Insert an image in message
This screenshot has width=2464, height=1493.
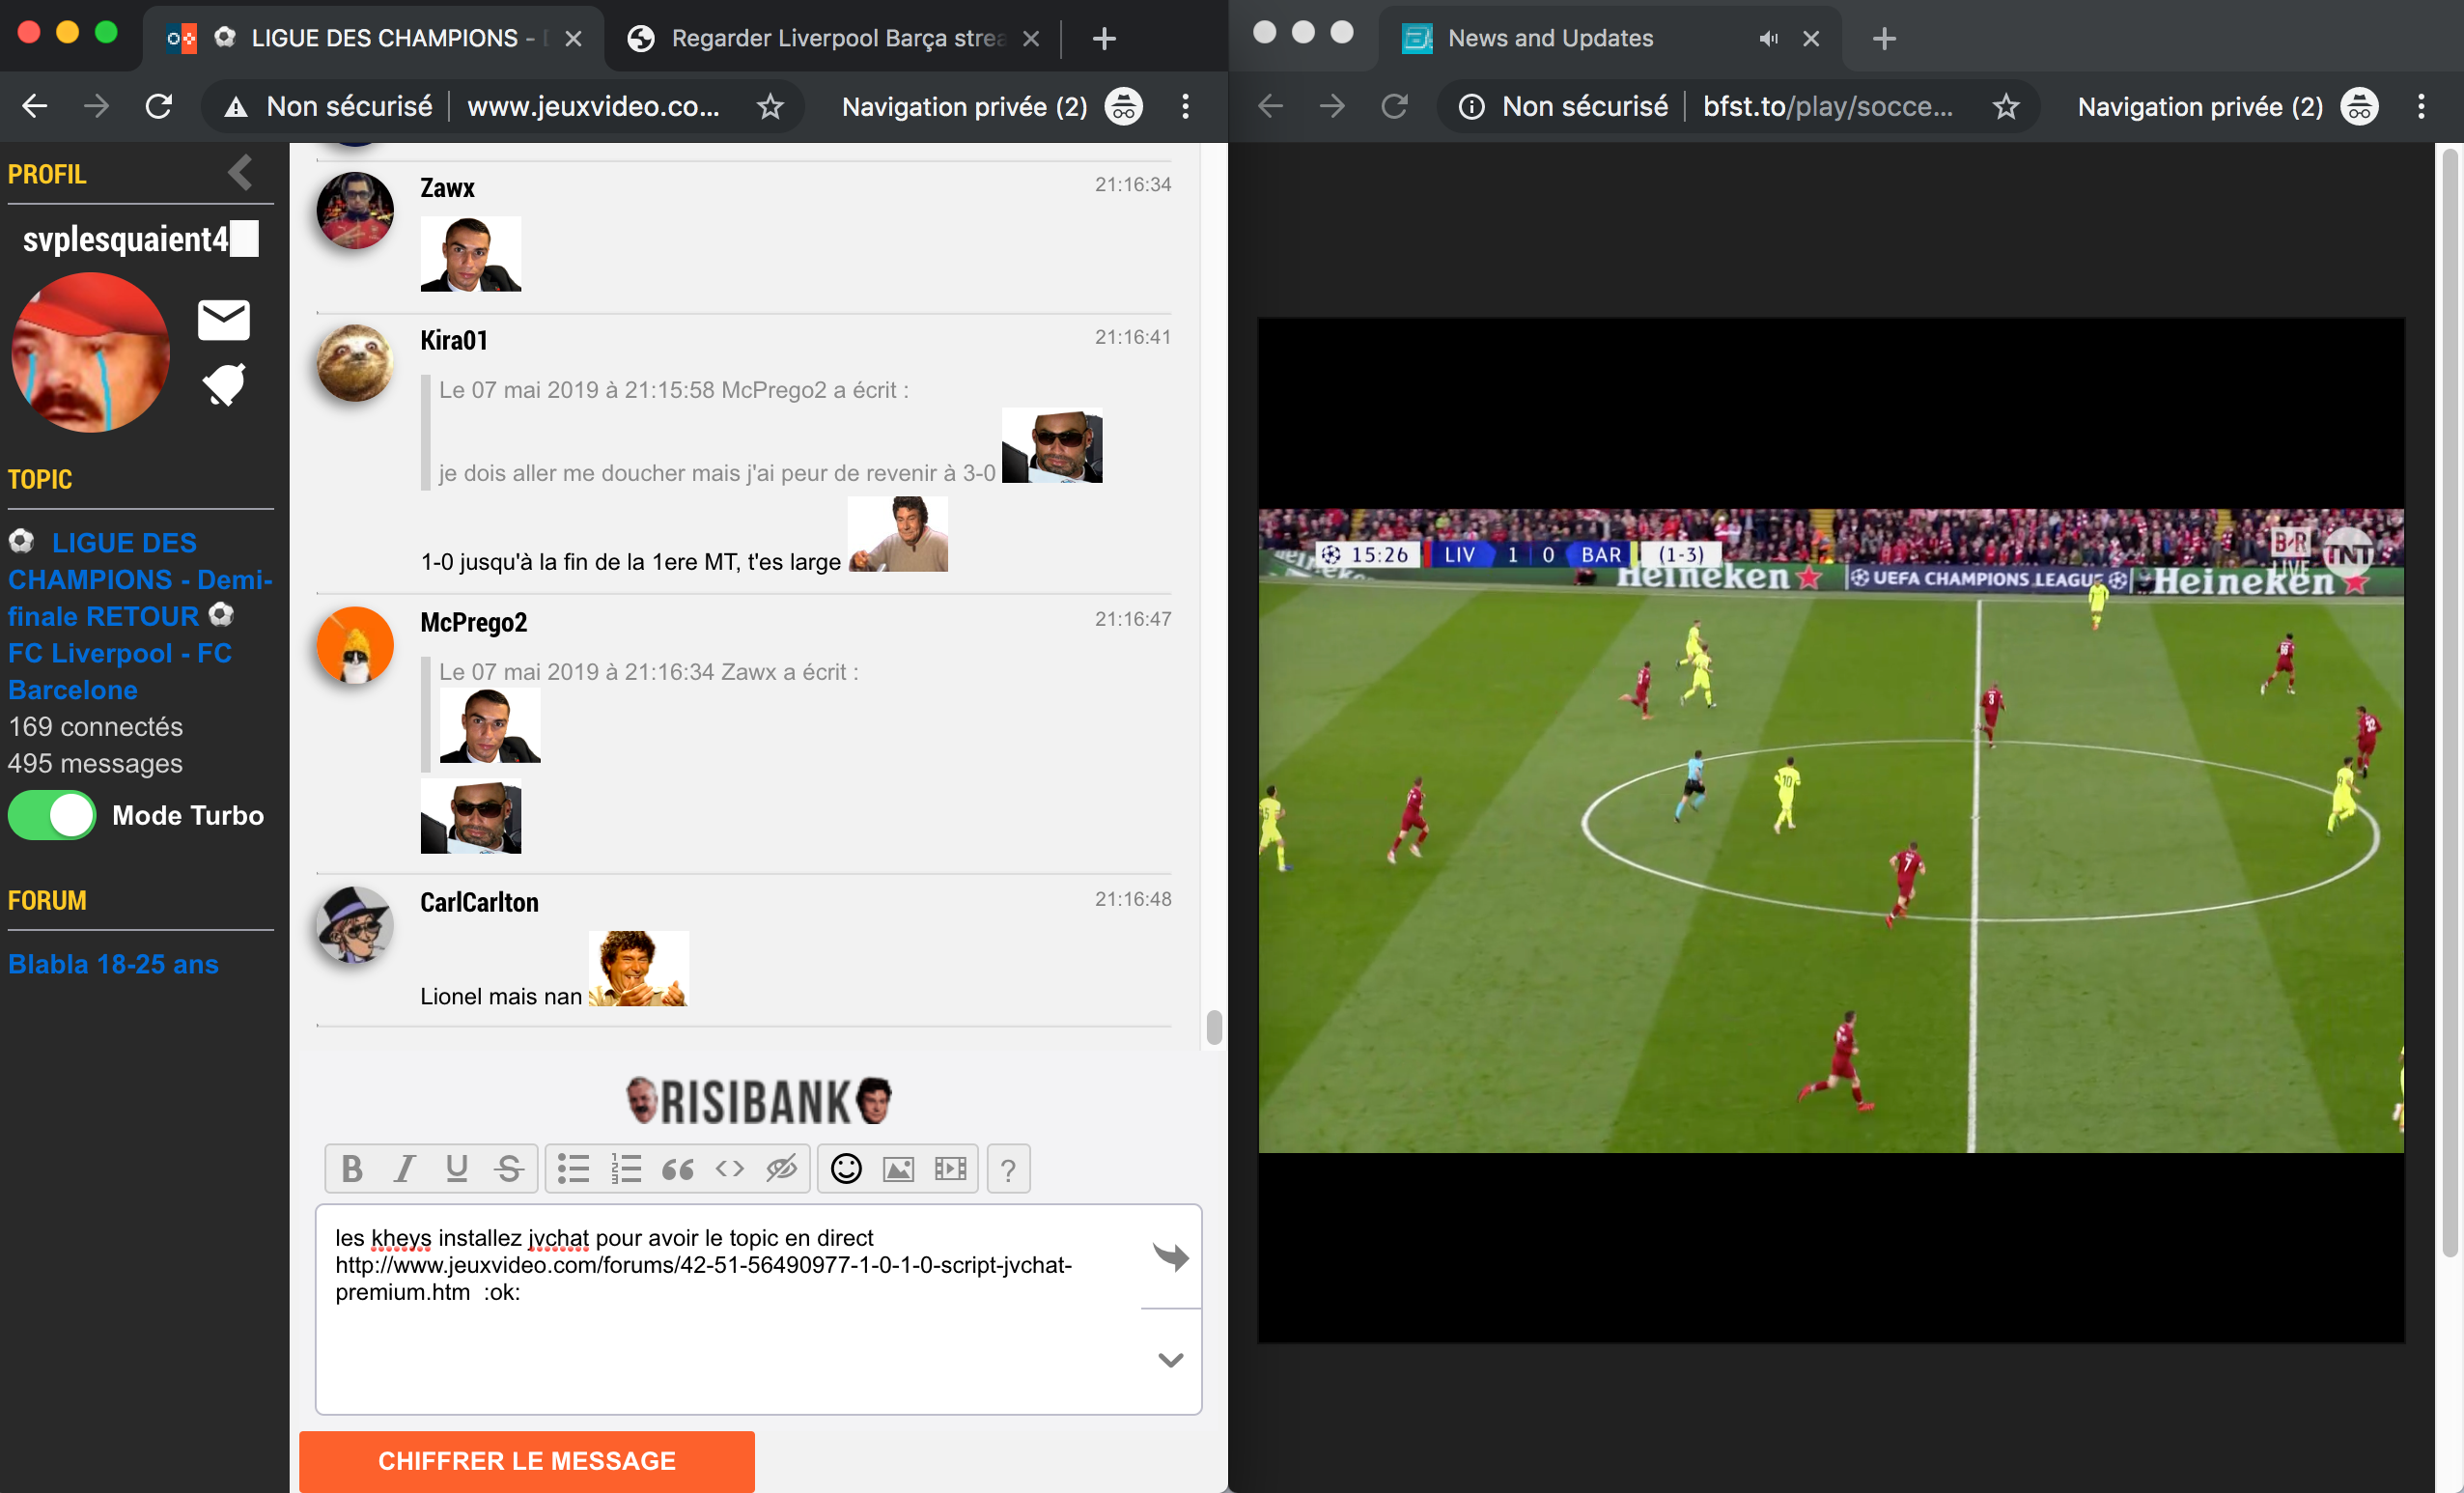tap(898, 1168)
